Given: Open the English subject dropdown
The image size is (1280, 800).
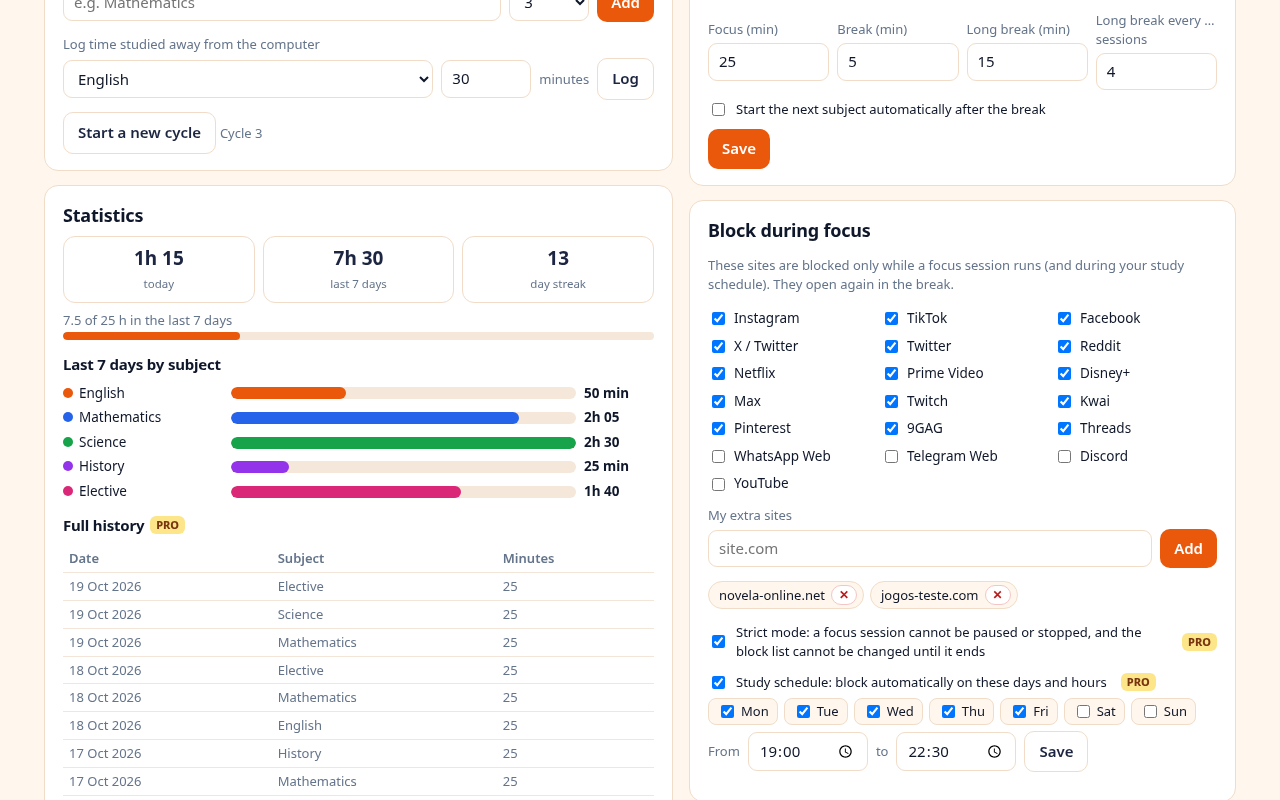Looking at the screenshot, I should 248,79.
